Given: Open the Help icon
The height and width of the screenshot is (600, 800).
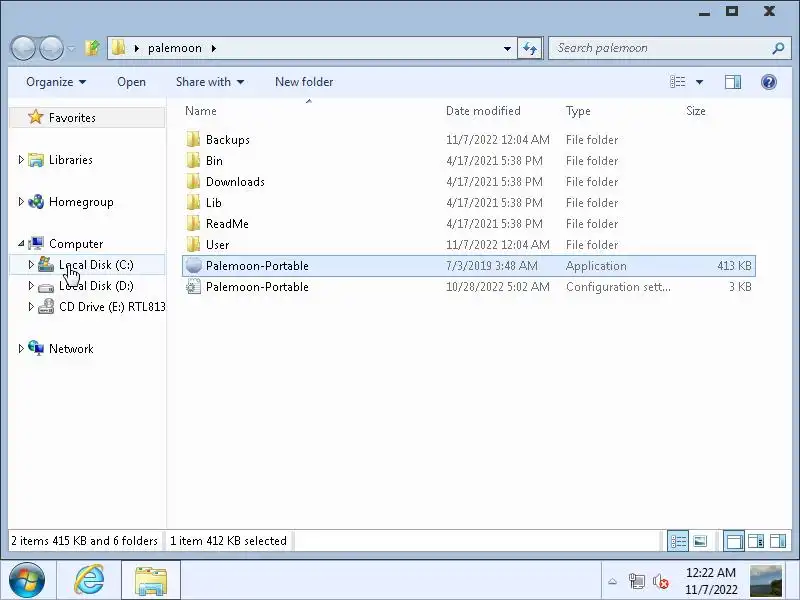Looking at the screenshot, I should (768, 82).
